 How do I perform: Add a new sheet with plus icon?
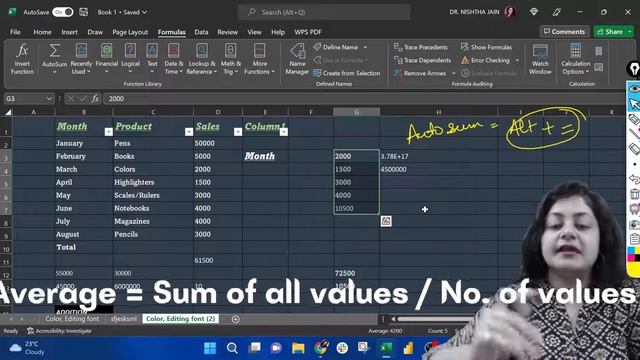coord(236,319)
